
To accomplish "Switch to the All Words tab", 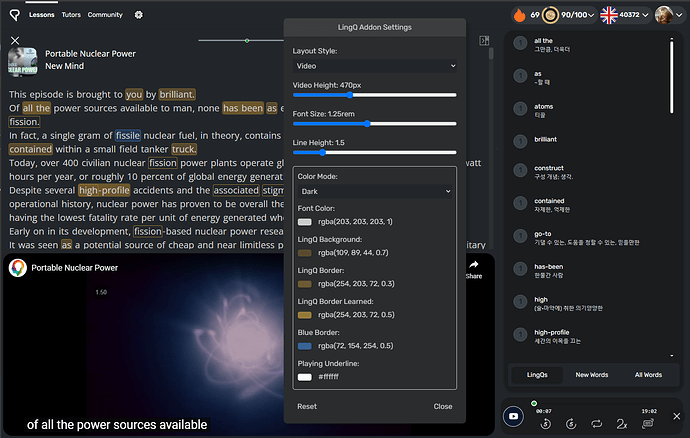I will point(648,375).
